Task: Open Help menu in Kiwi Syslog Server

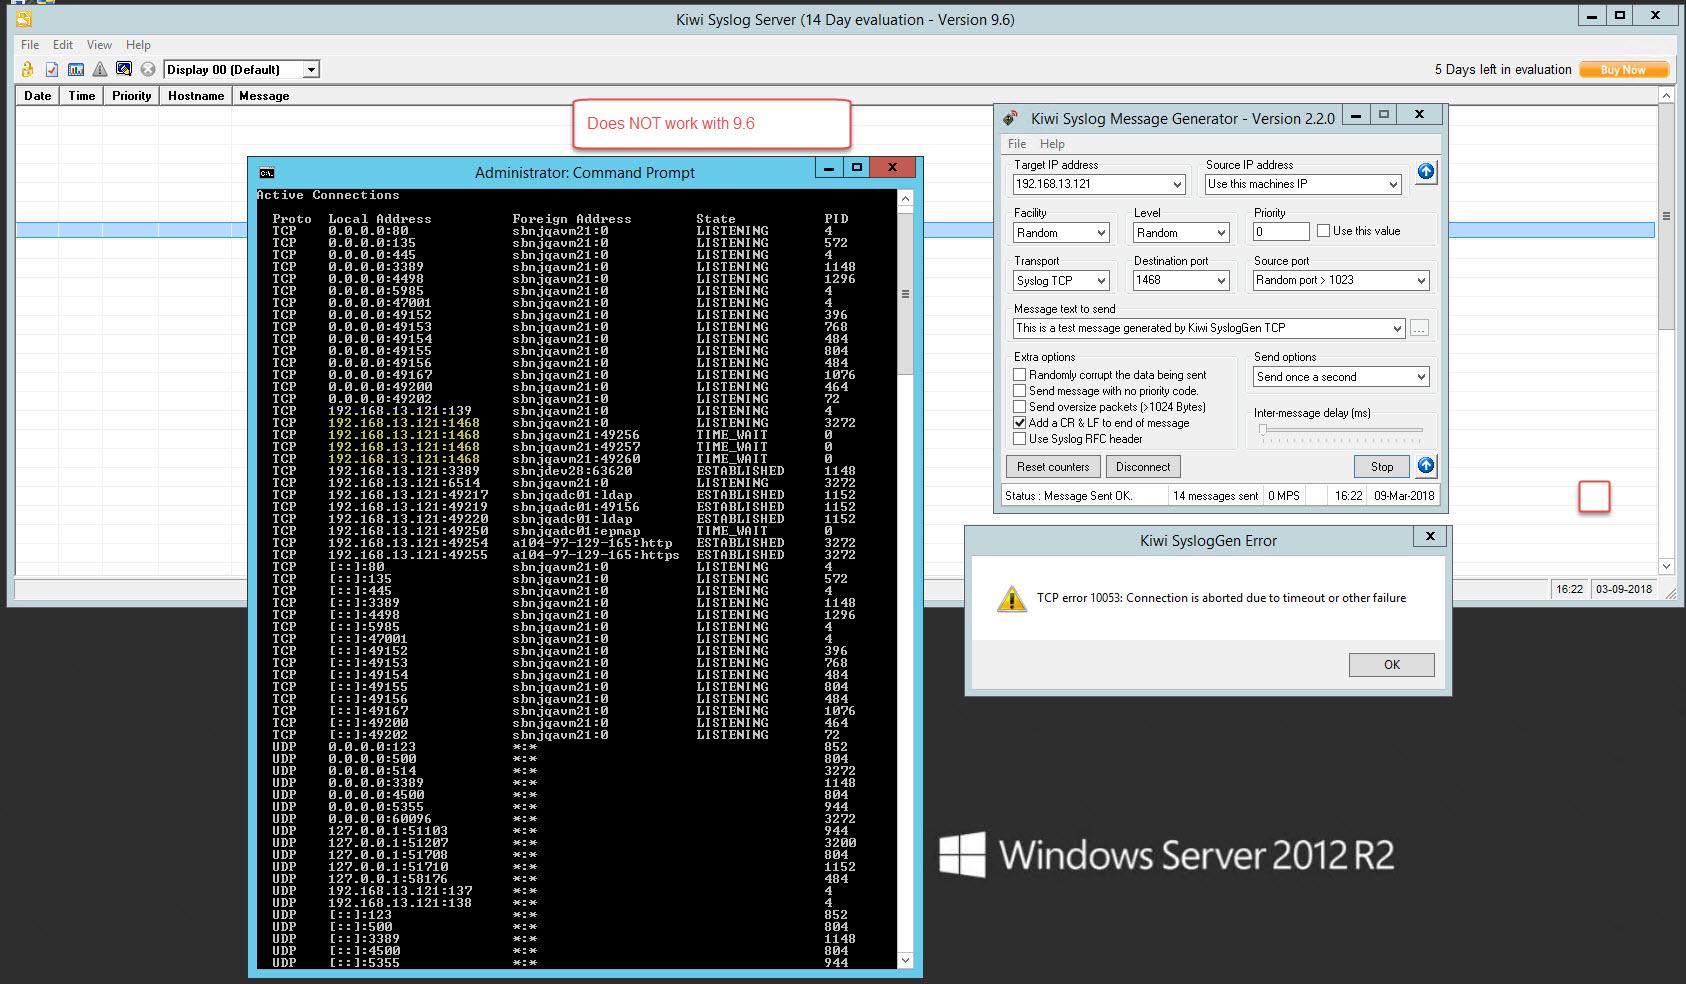Action: pos(138,45)
